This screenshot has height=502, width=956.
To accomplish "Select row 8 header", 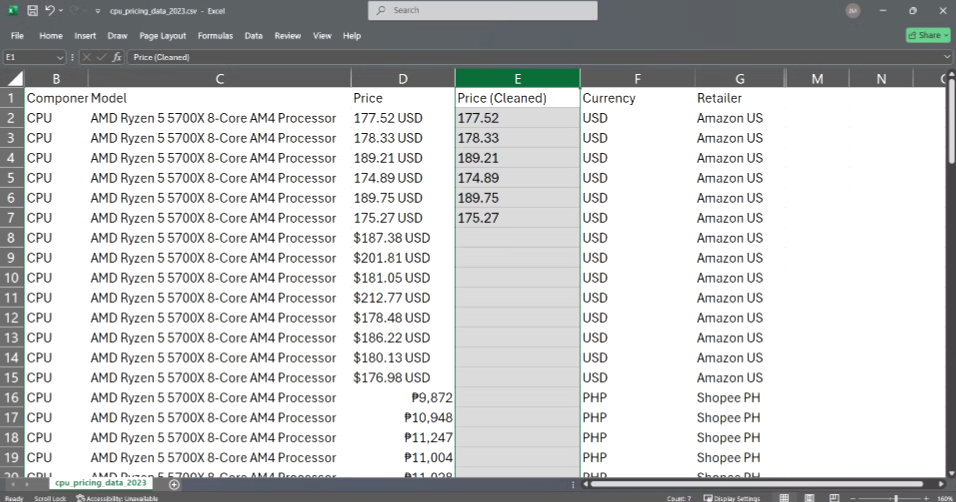I will pyautogui.click(x=12, y=238).
